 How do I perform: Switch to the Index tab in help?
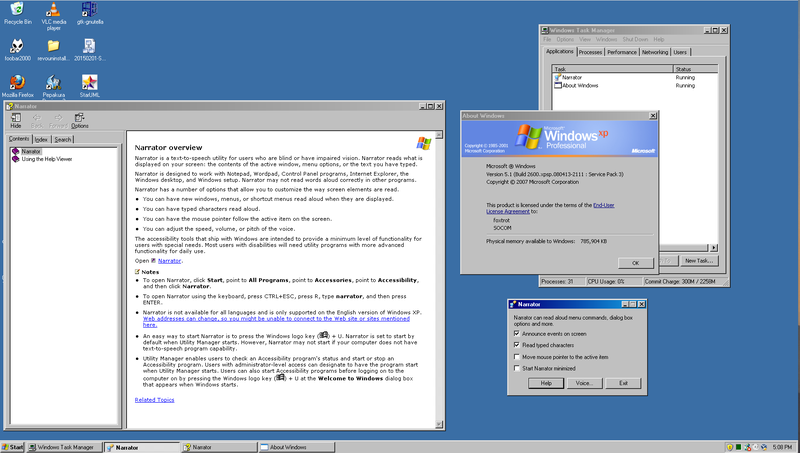[41, 139]
